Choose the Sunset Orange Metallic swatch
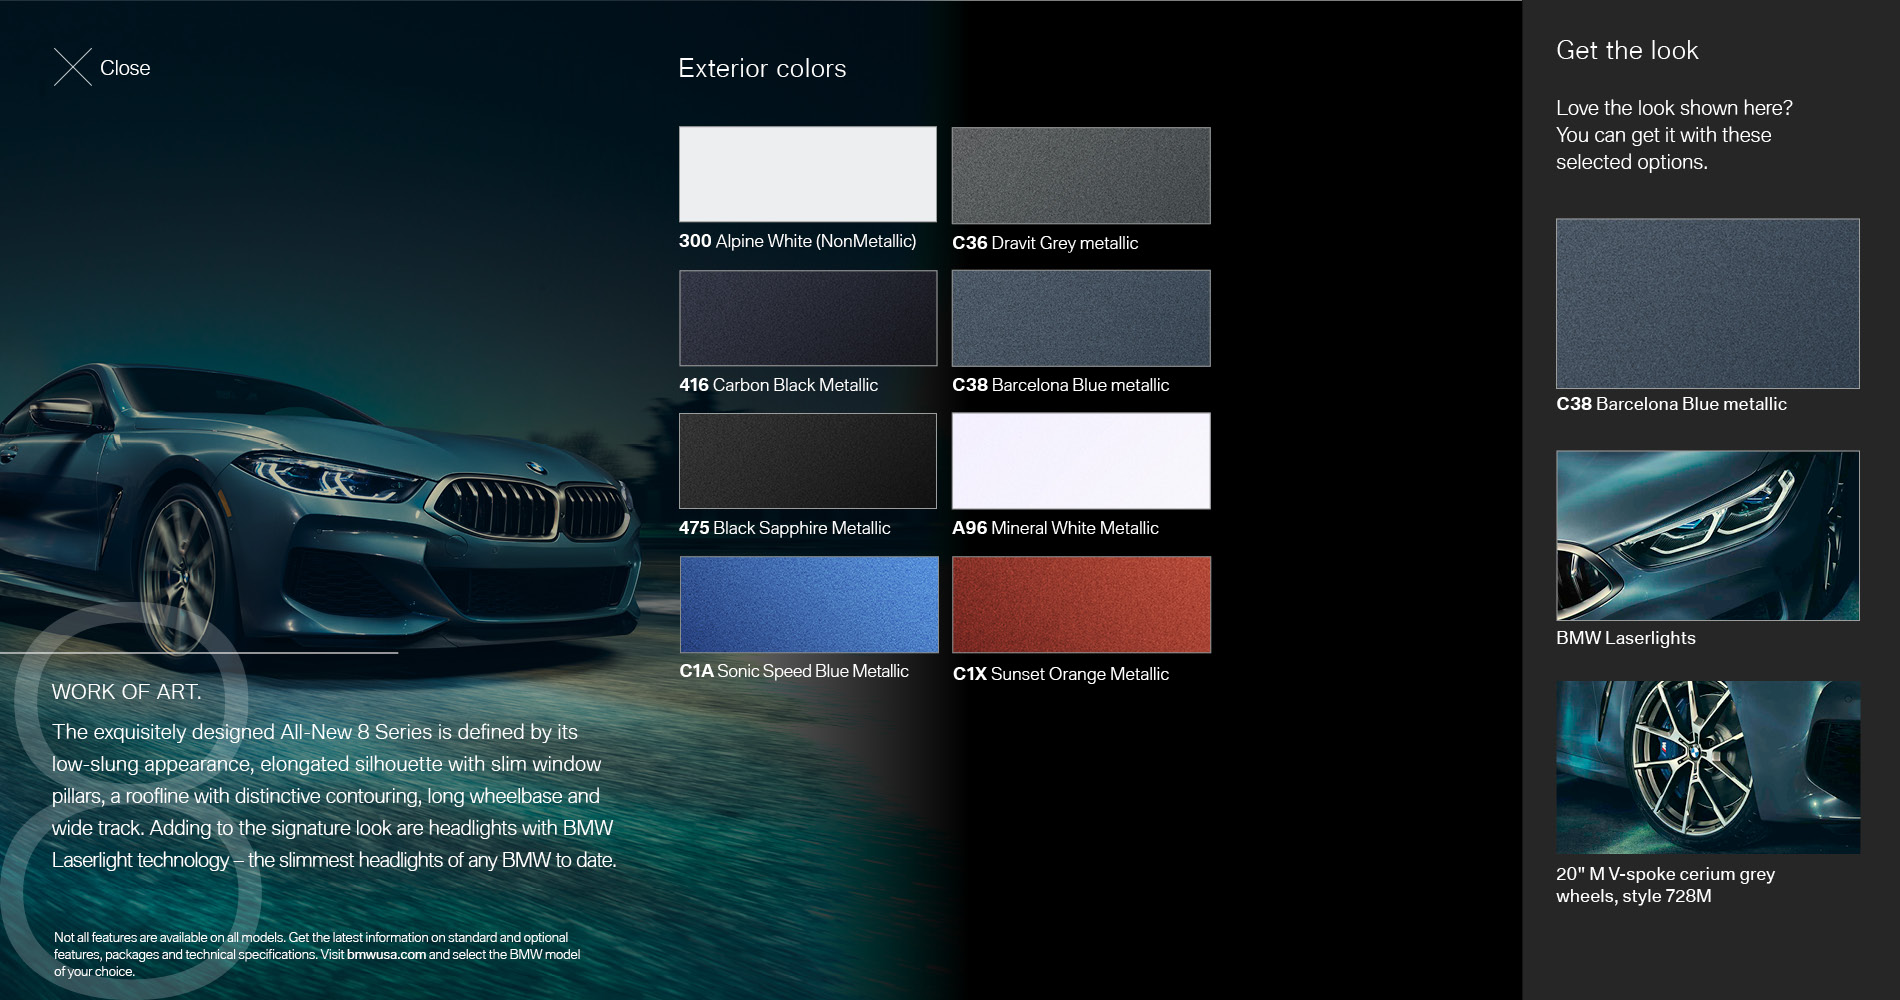Image resolution: width=1900 pixels, height=1000 pixels. point(1081,604)
